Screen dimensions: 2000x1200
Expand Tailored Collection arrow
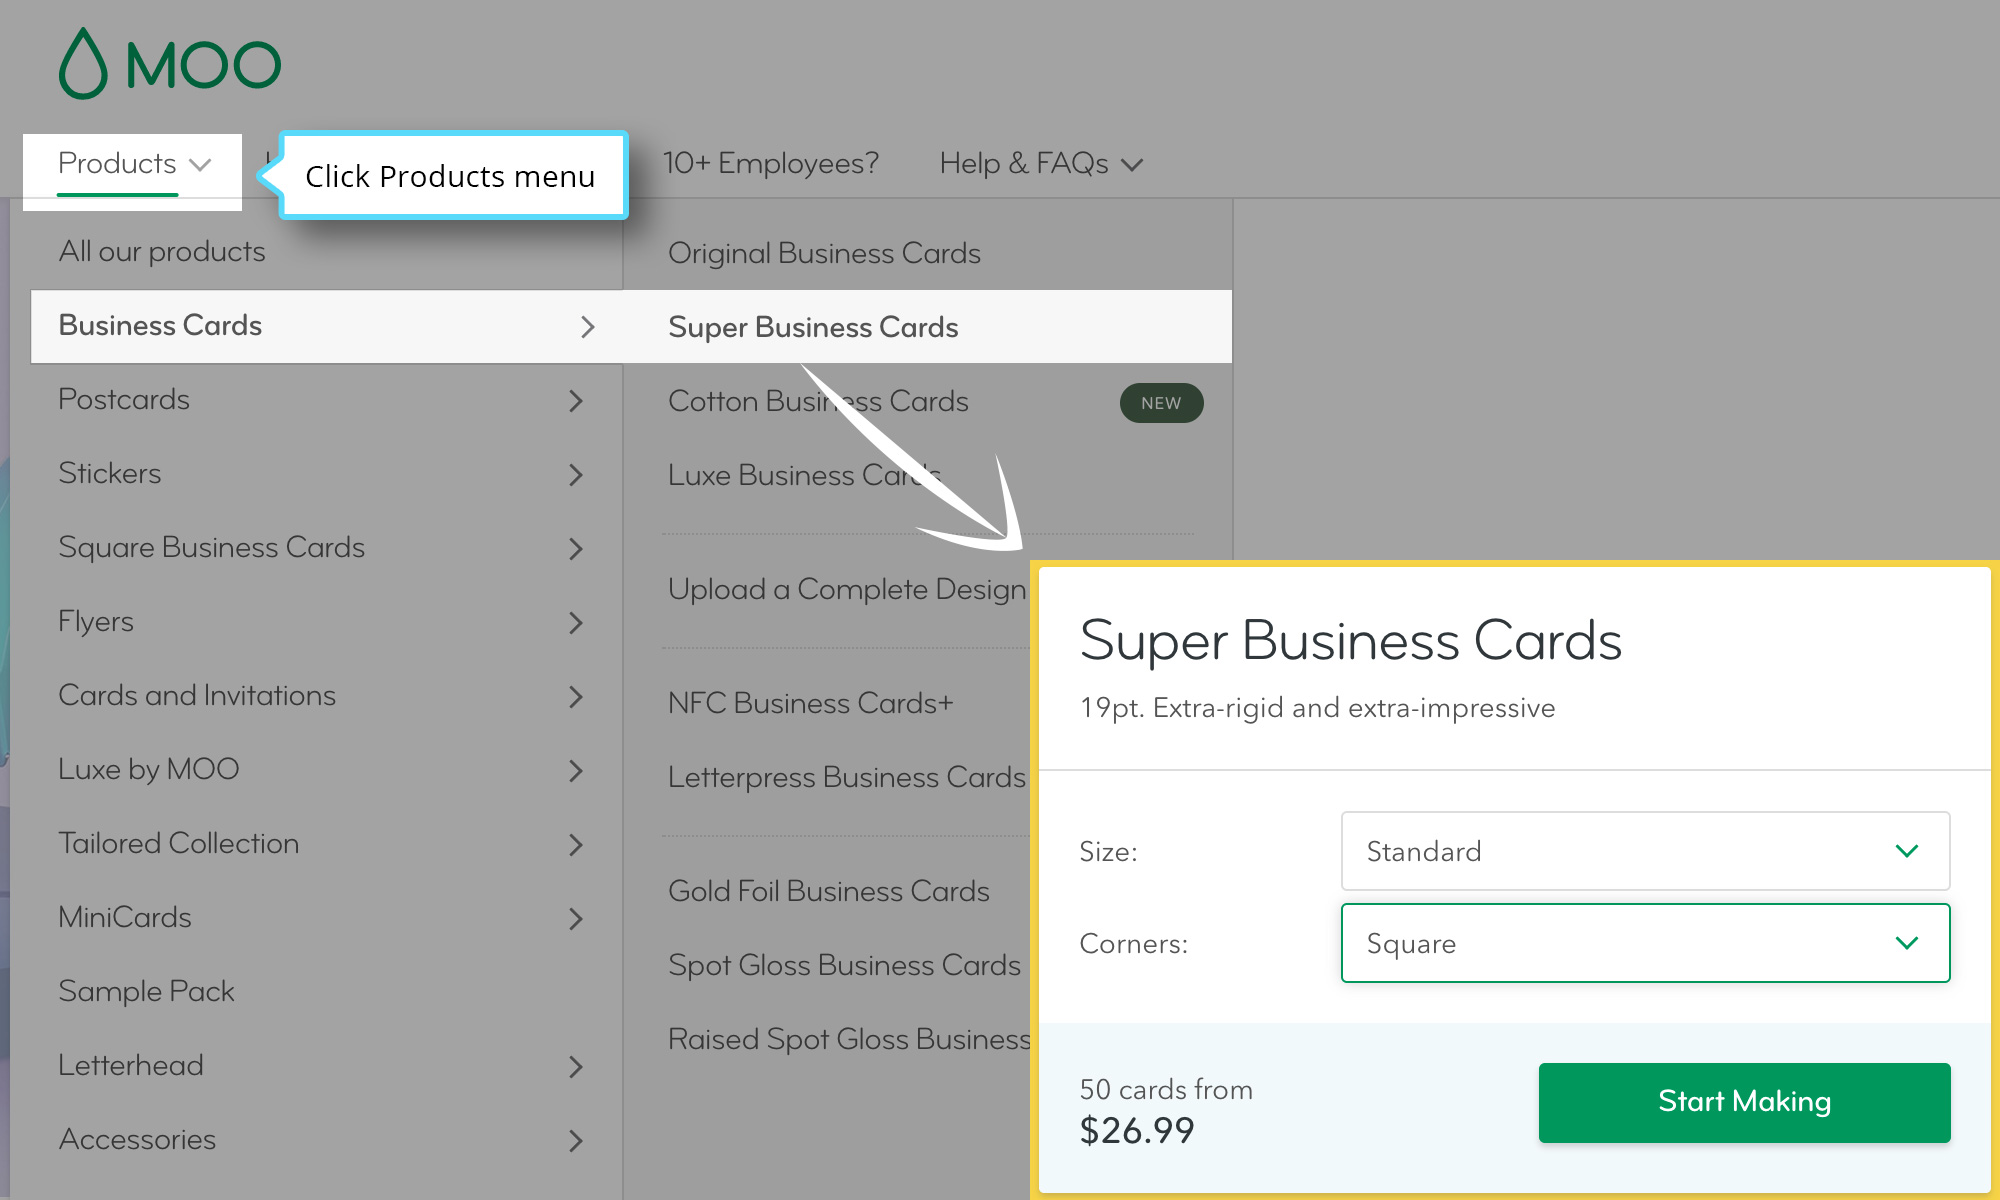(x=576, y=845)
